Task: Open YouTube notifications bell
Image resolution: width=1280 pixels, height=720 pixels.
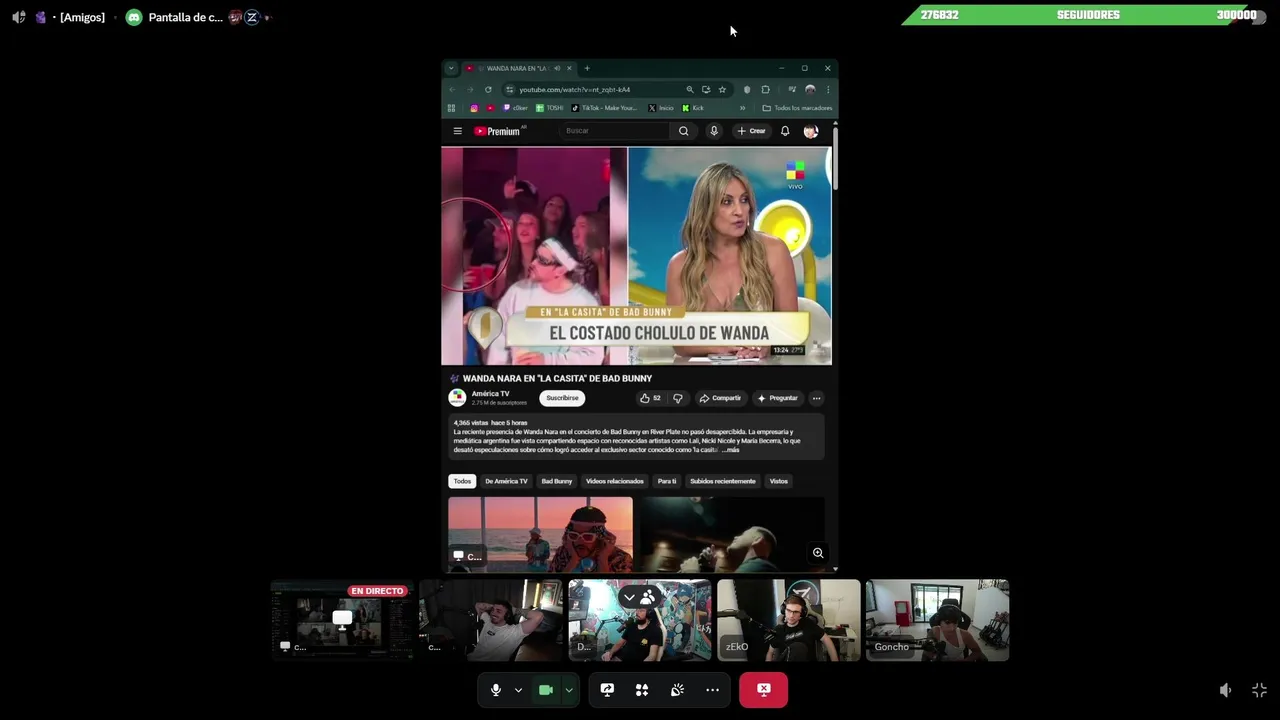Action: tap(785, 131)
